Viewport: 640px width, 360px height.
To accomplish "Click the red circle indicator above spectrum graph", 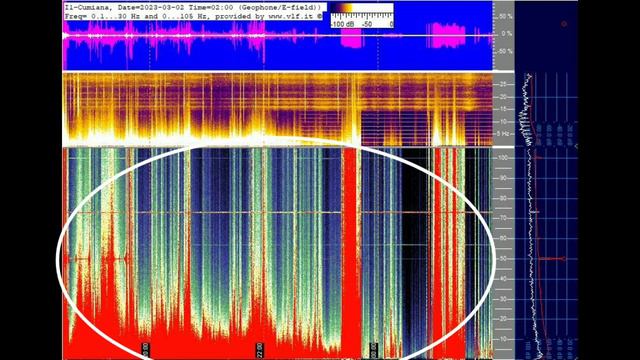I will 564,24.
